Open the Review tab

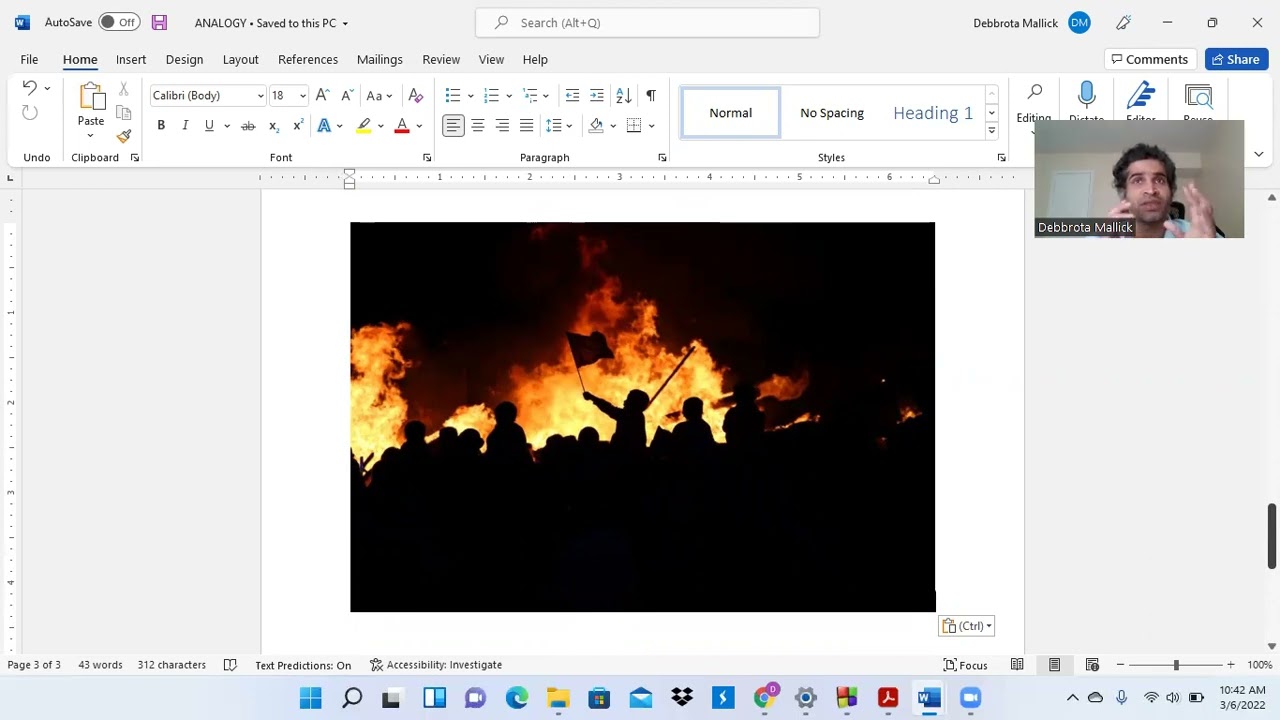coord(441,60)
